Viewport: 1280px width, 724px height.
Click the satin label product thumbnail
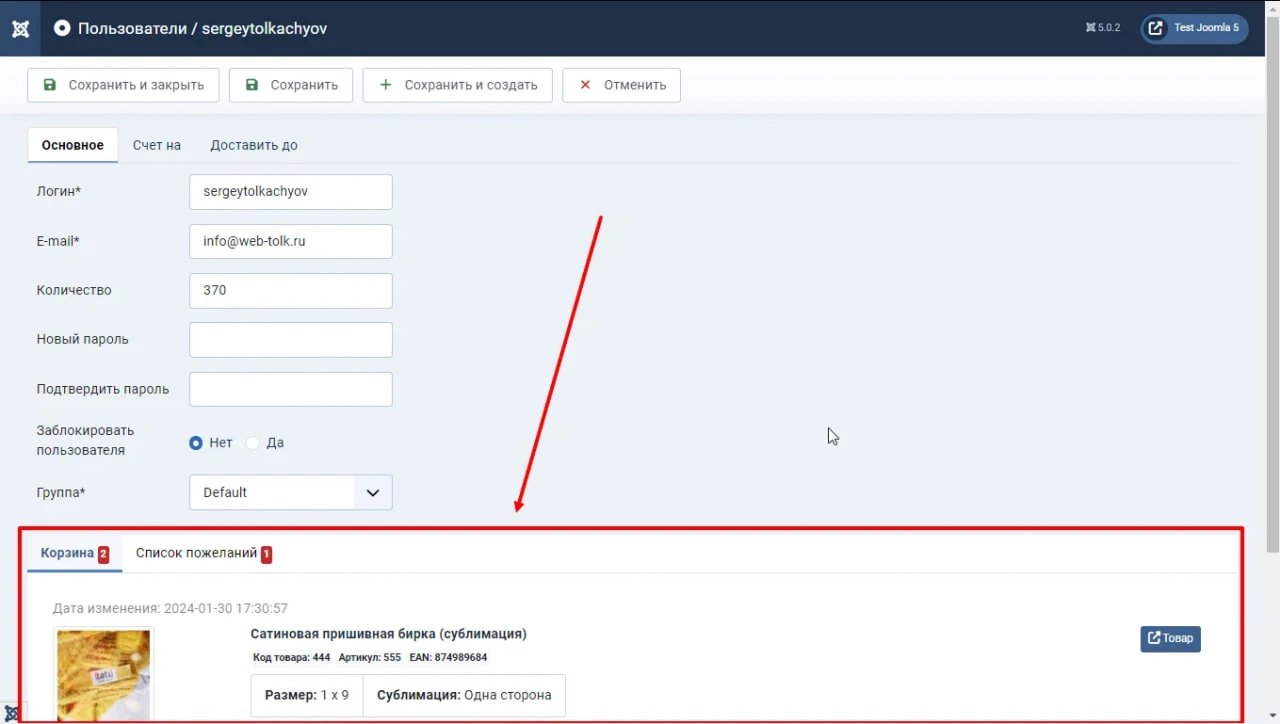tap(104, 674)
